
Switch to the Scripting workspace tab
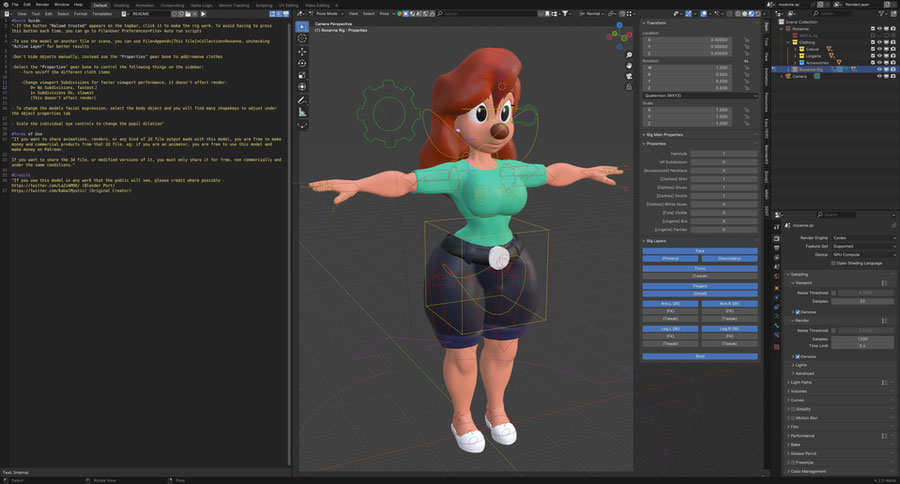click(x=263, y=5)
